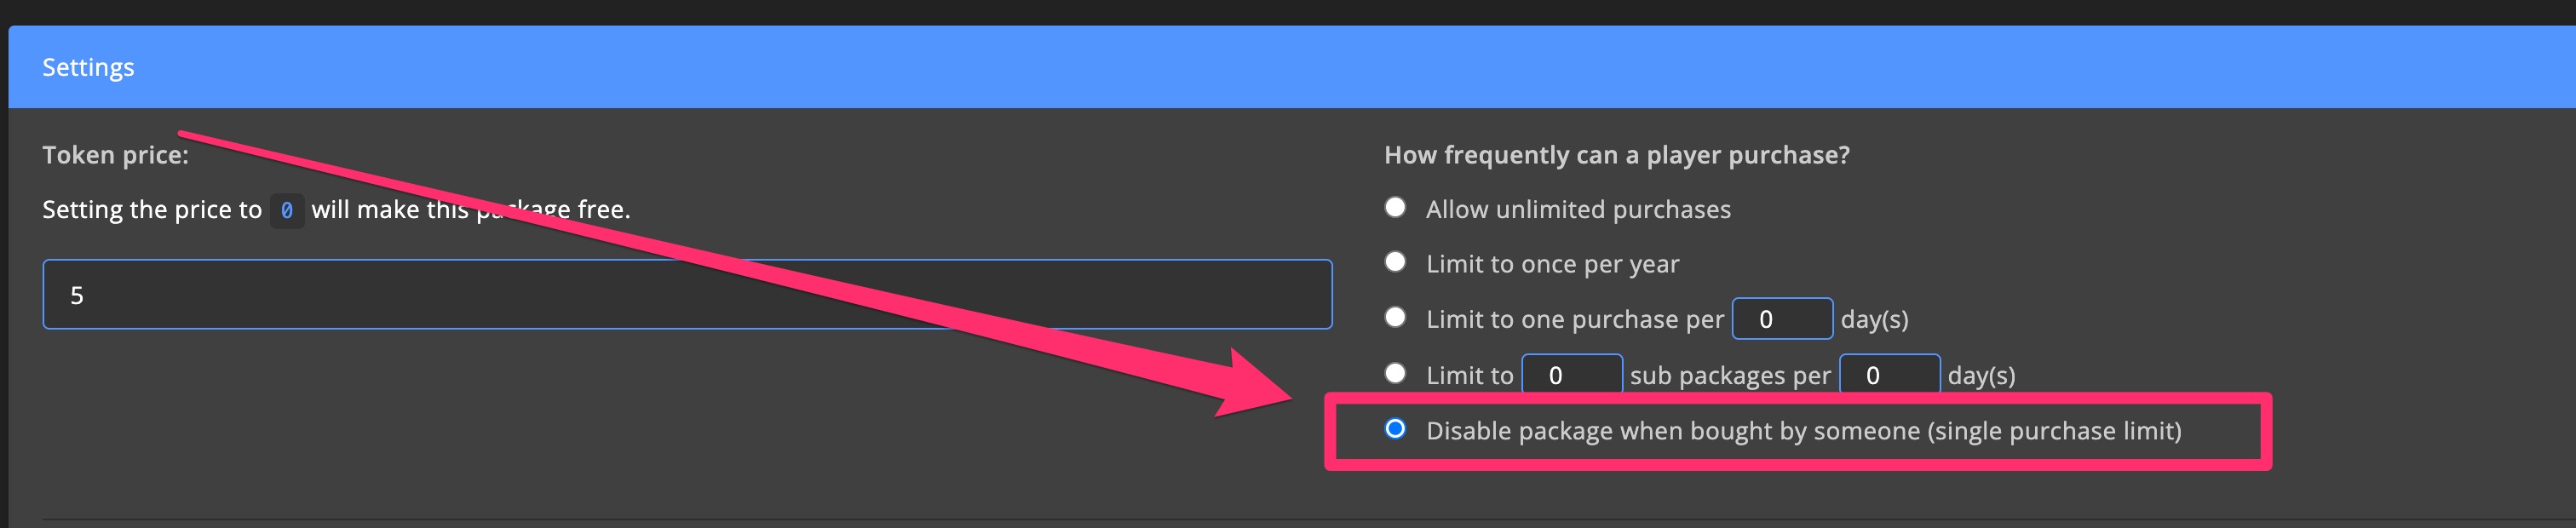Click the "day(s)" label after the purchase input
This screenshot has width=2576, height=528.
coord(1875,319)
